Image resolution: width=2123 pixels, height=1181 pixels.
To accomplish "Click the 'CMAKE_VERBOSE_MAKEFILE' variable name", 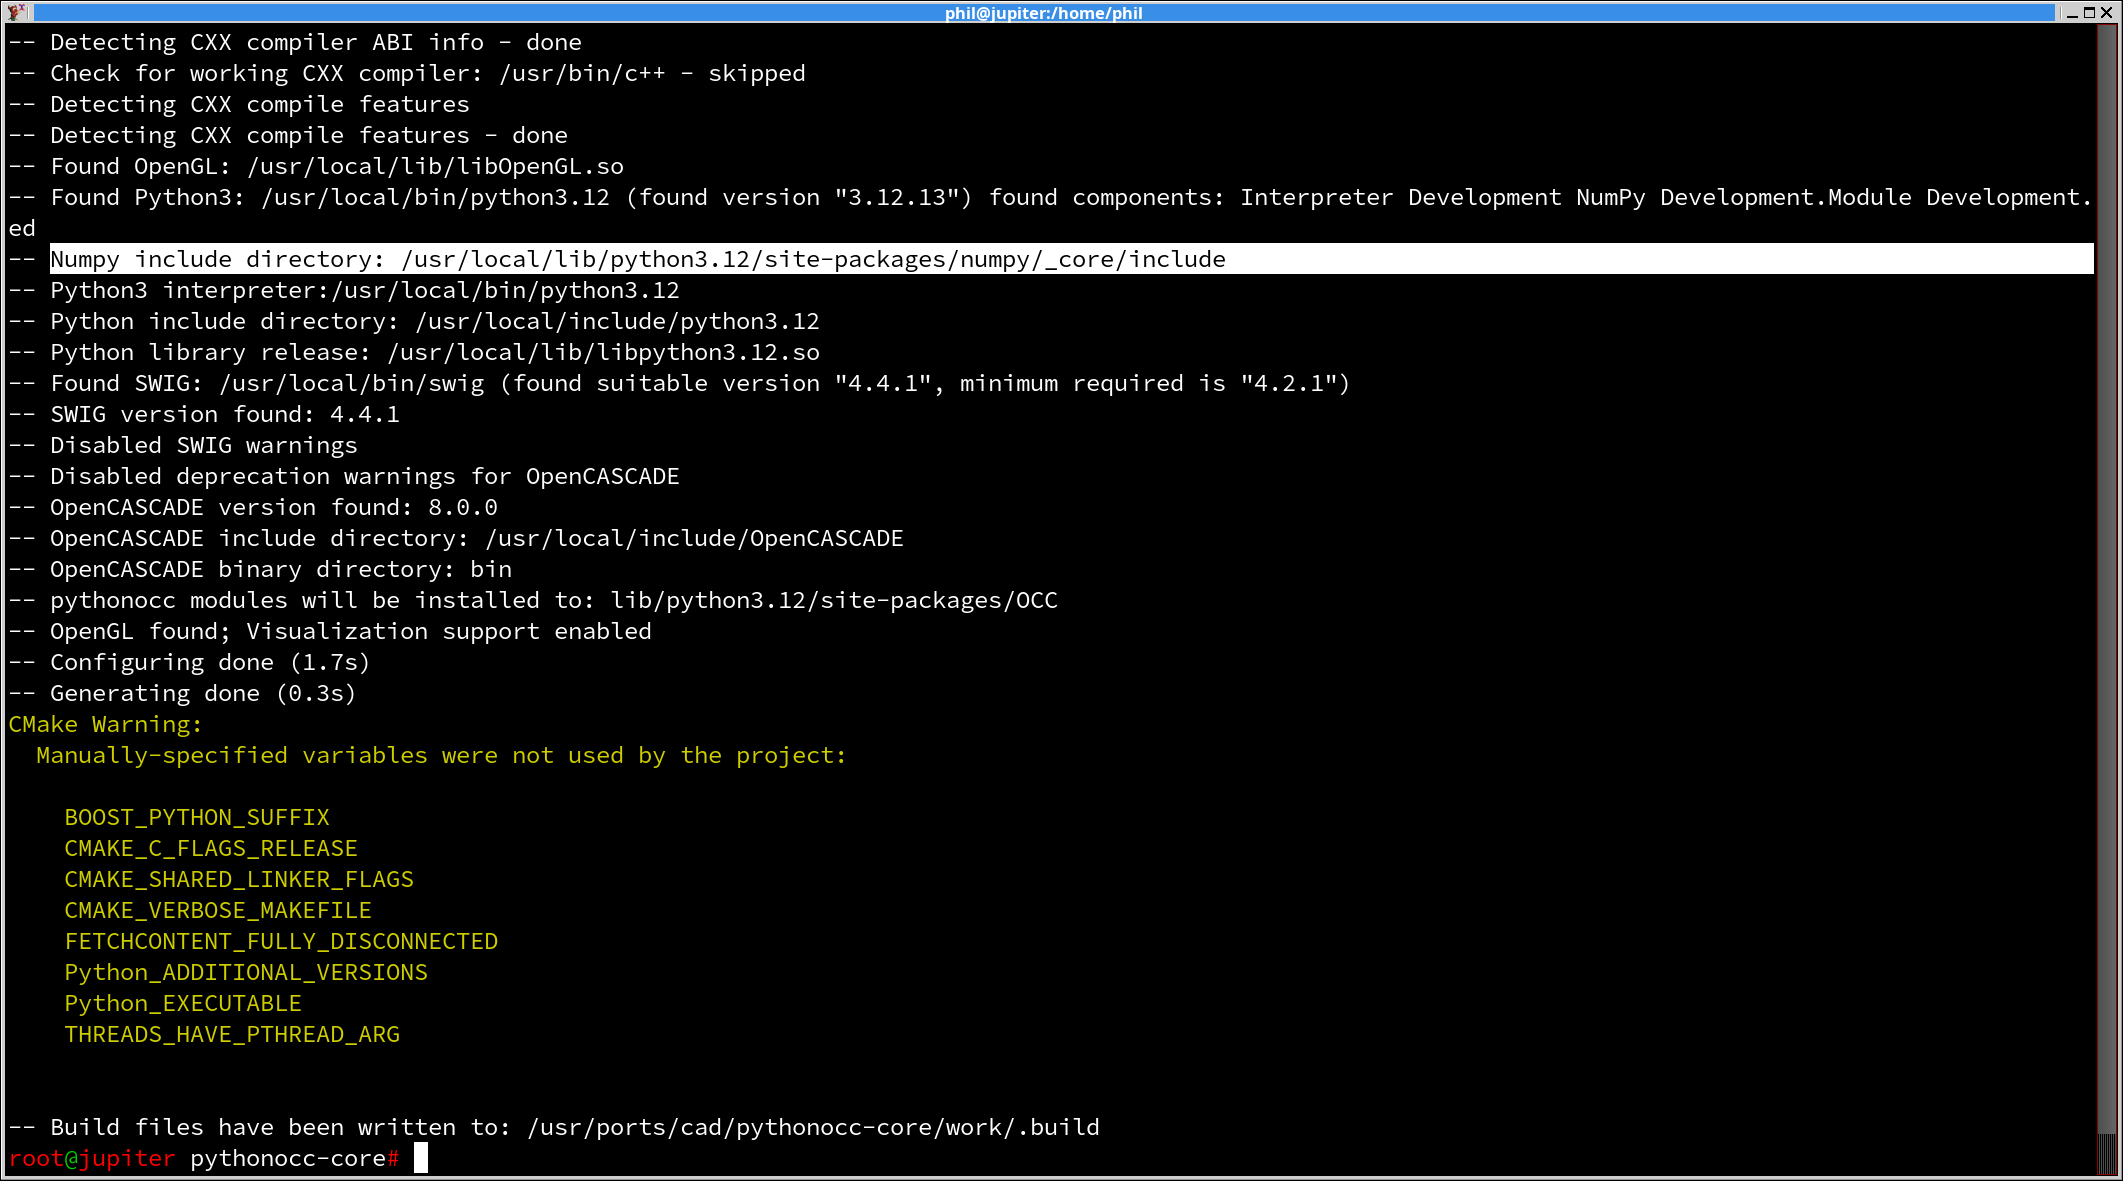I will click(x=218, y=910).
